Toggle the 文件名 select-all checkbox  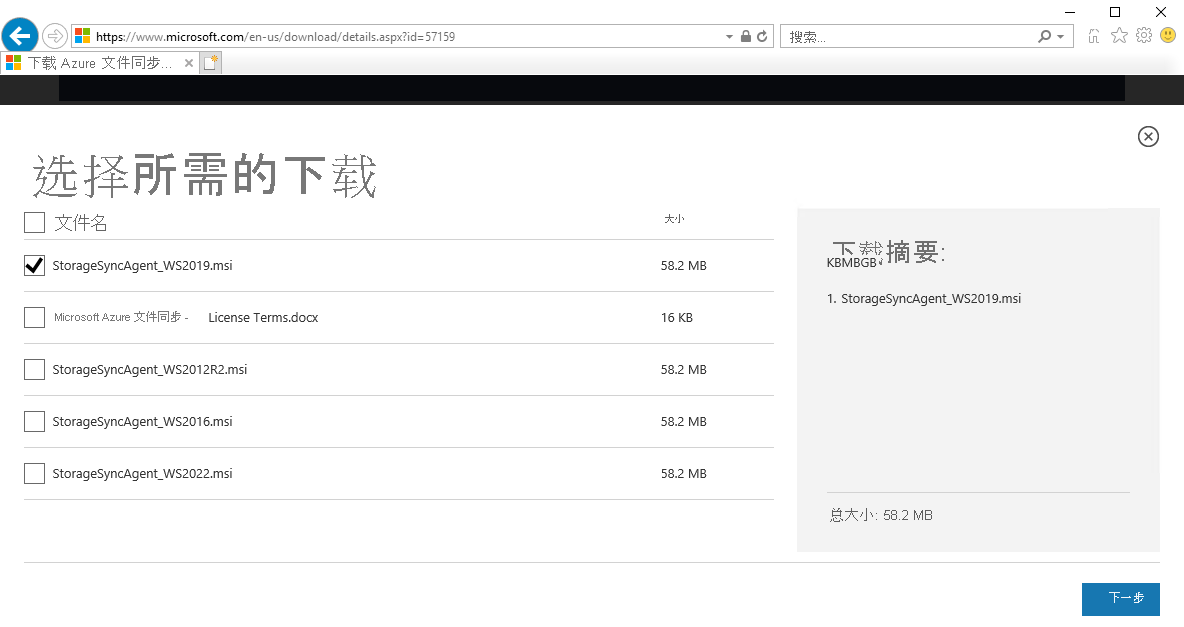pyautogui.click(x=34, y=222)
